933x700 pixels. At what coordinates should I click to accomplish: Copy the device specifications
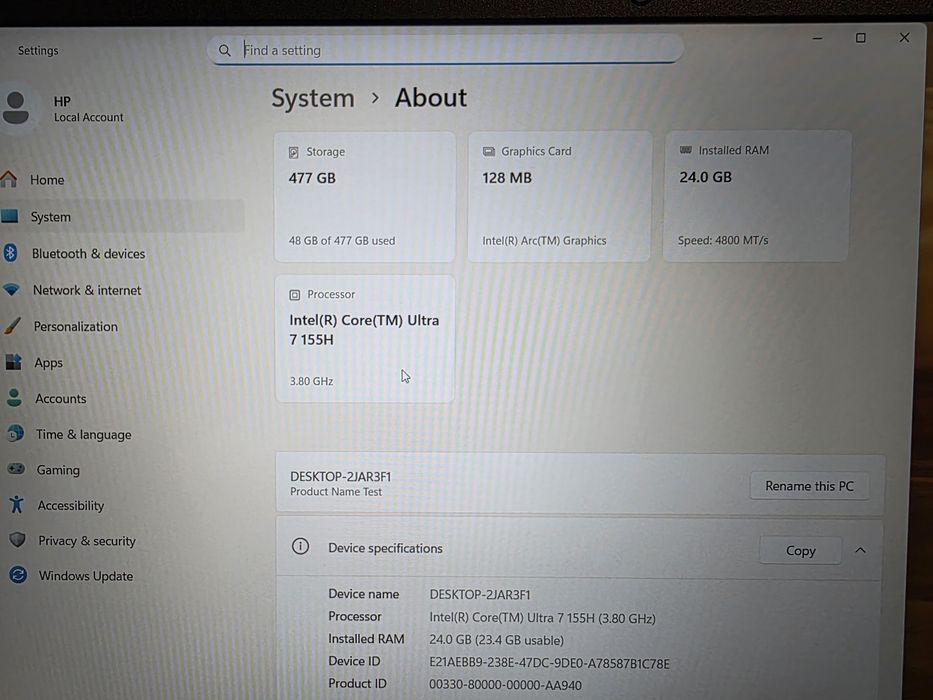[x=800, y=551]
